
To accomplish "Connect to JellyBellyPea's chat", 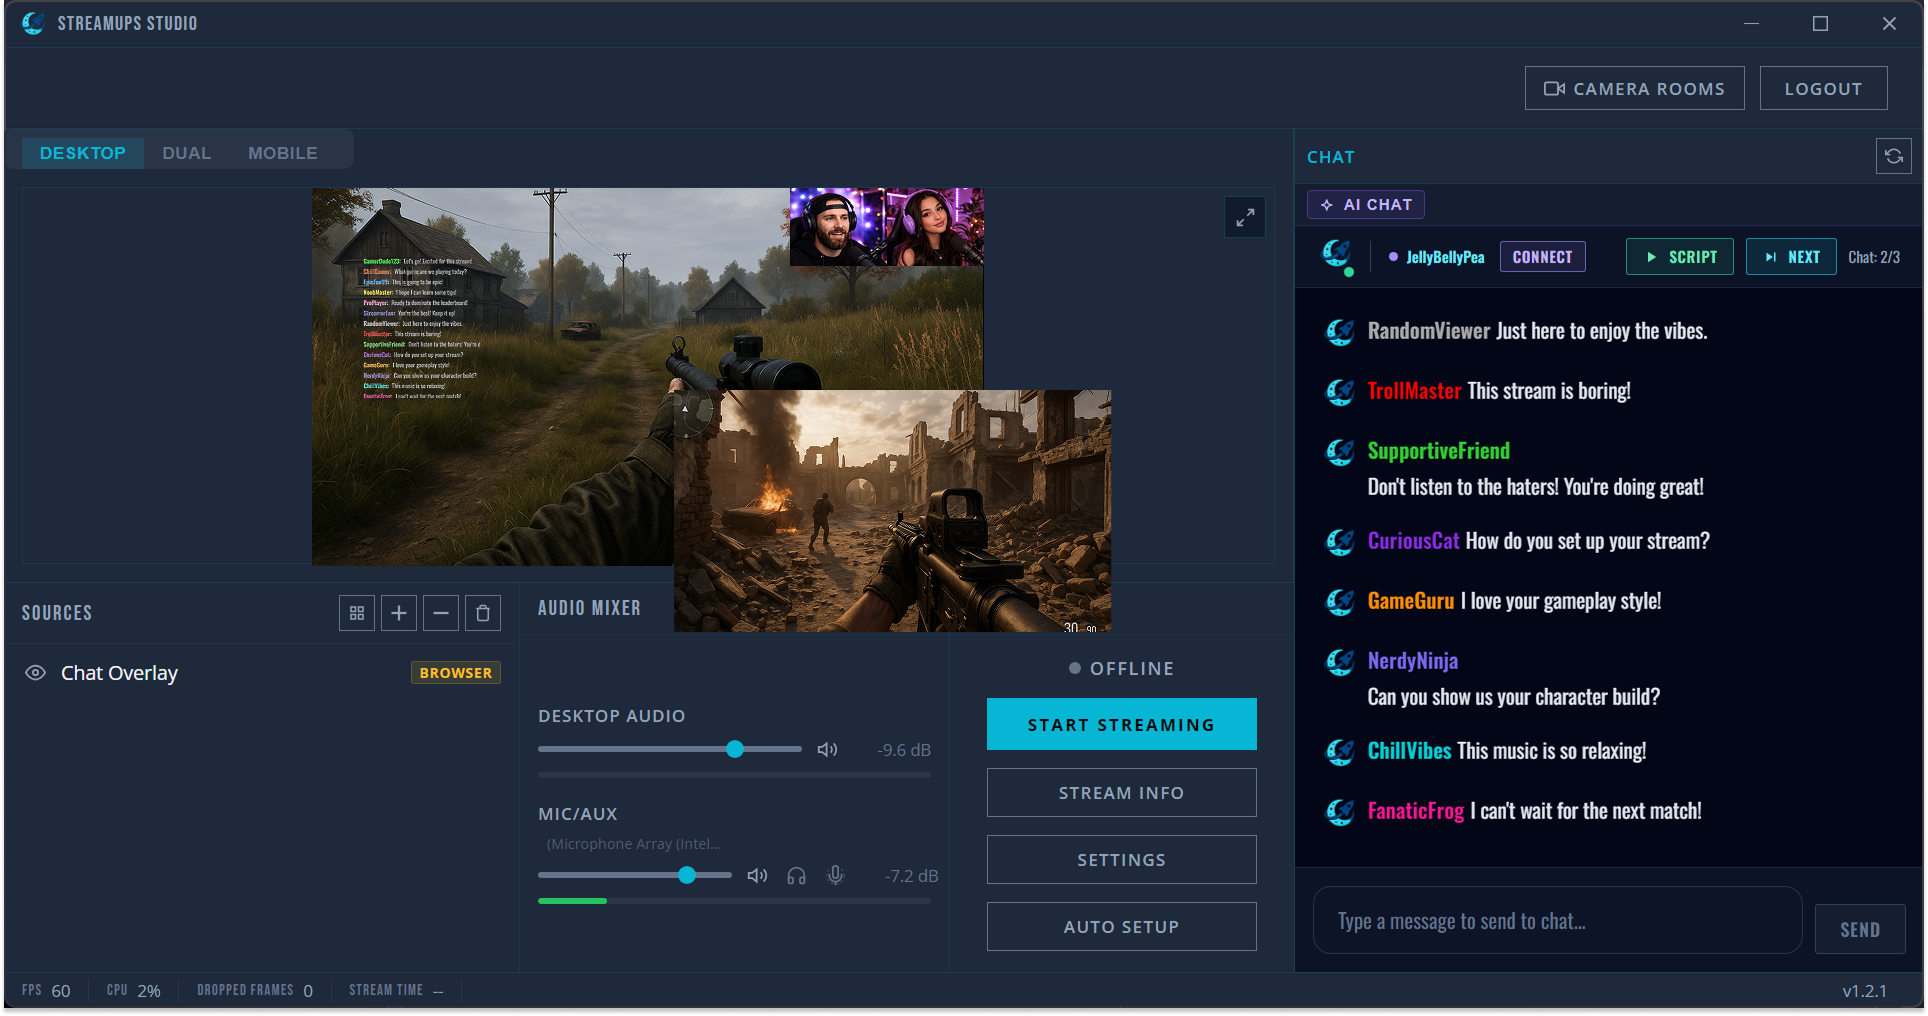I will coord(1542,256).
